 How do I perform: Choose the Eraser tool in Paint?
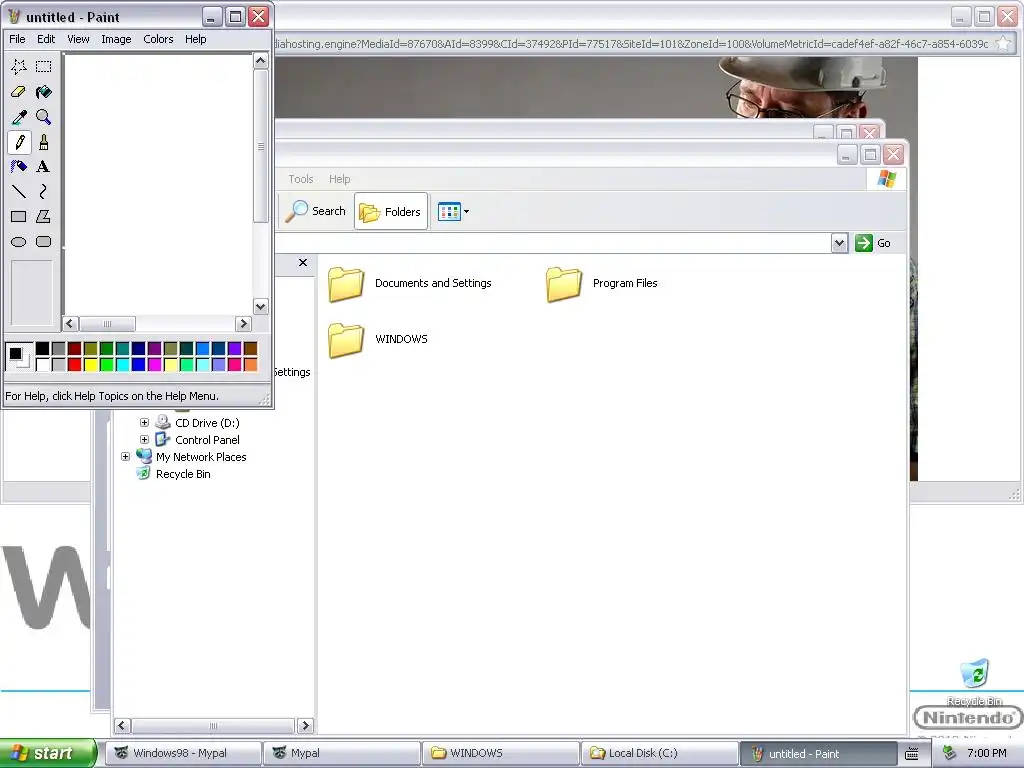[19, 91]
